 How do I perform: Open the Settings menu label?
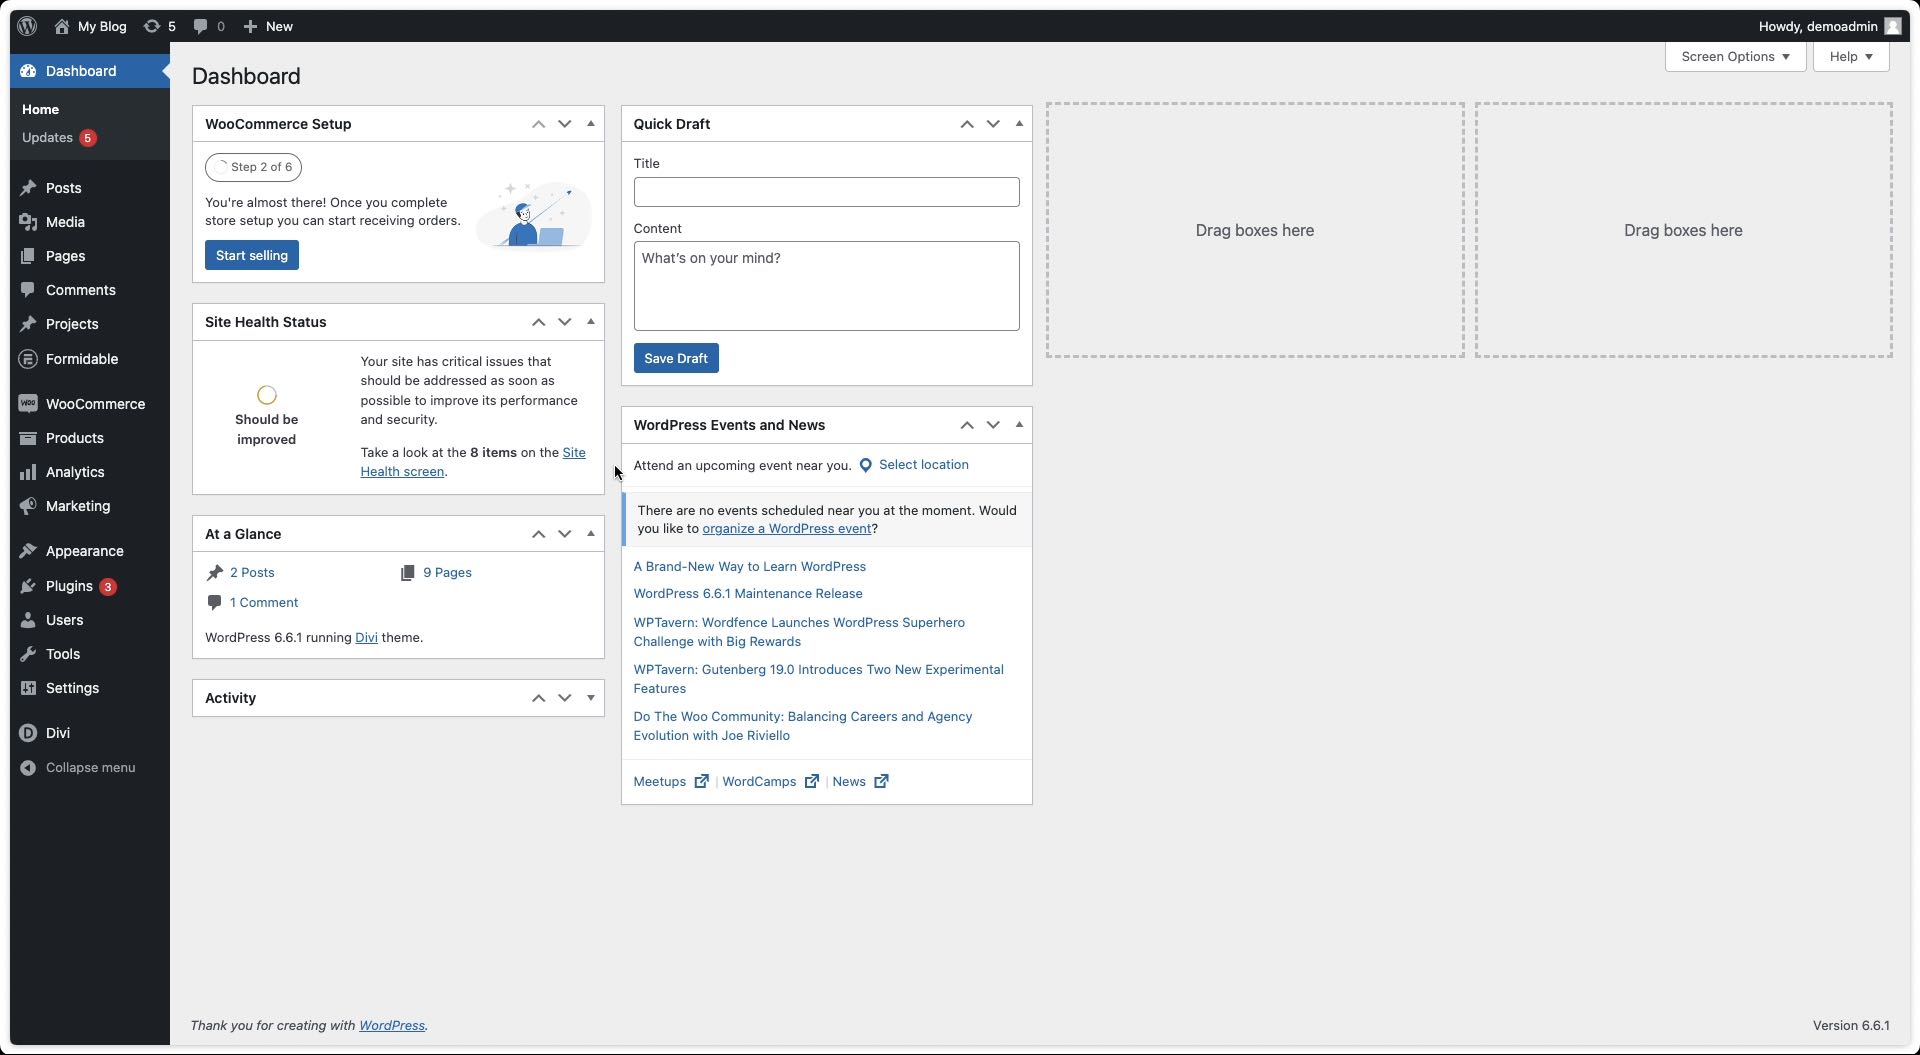click(73, 688)
